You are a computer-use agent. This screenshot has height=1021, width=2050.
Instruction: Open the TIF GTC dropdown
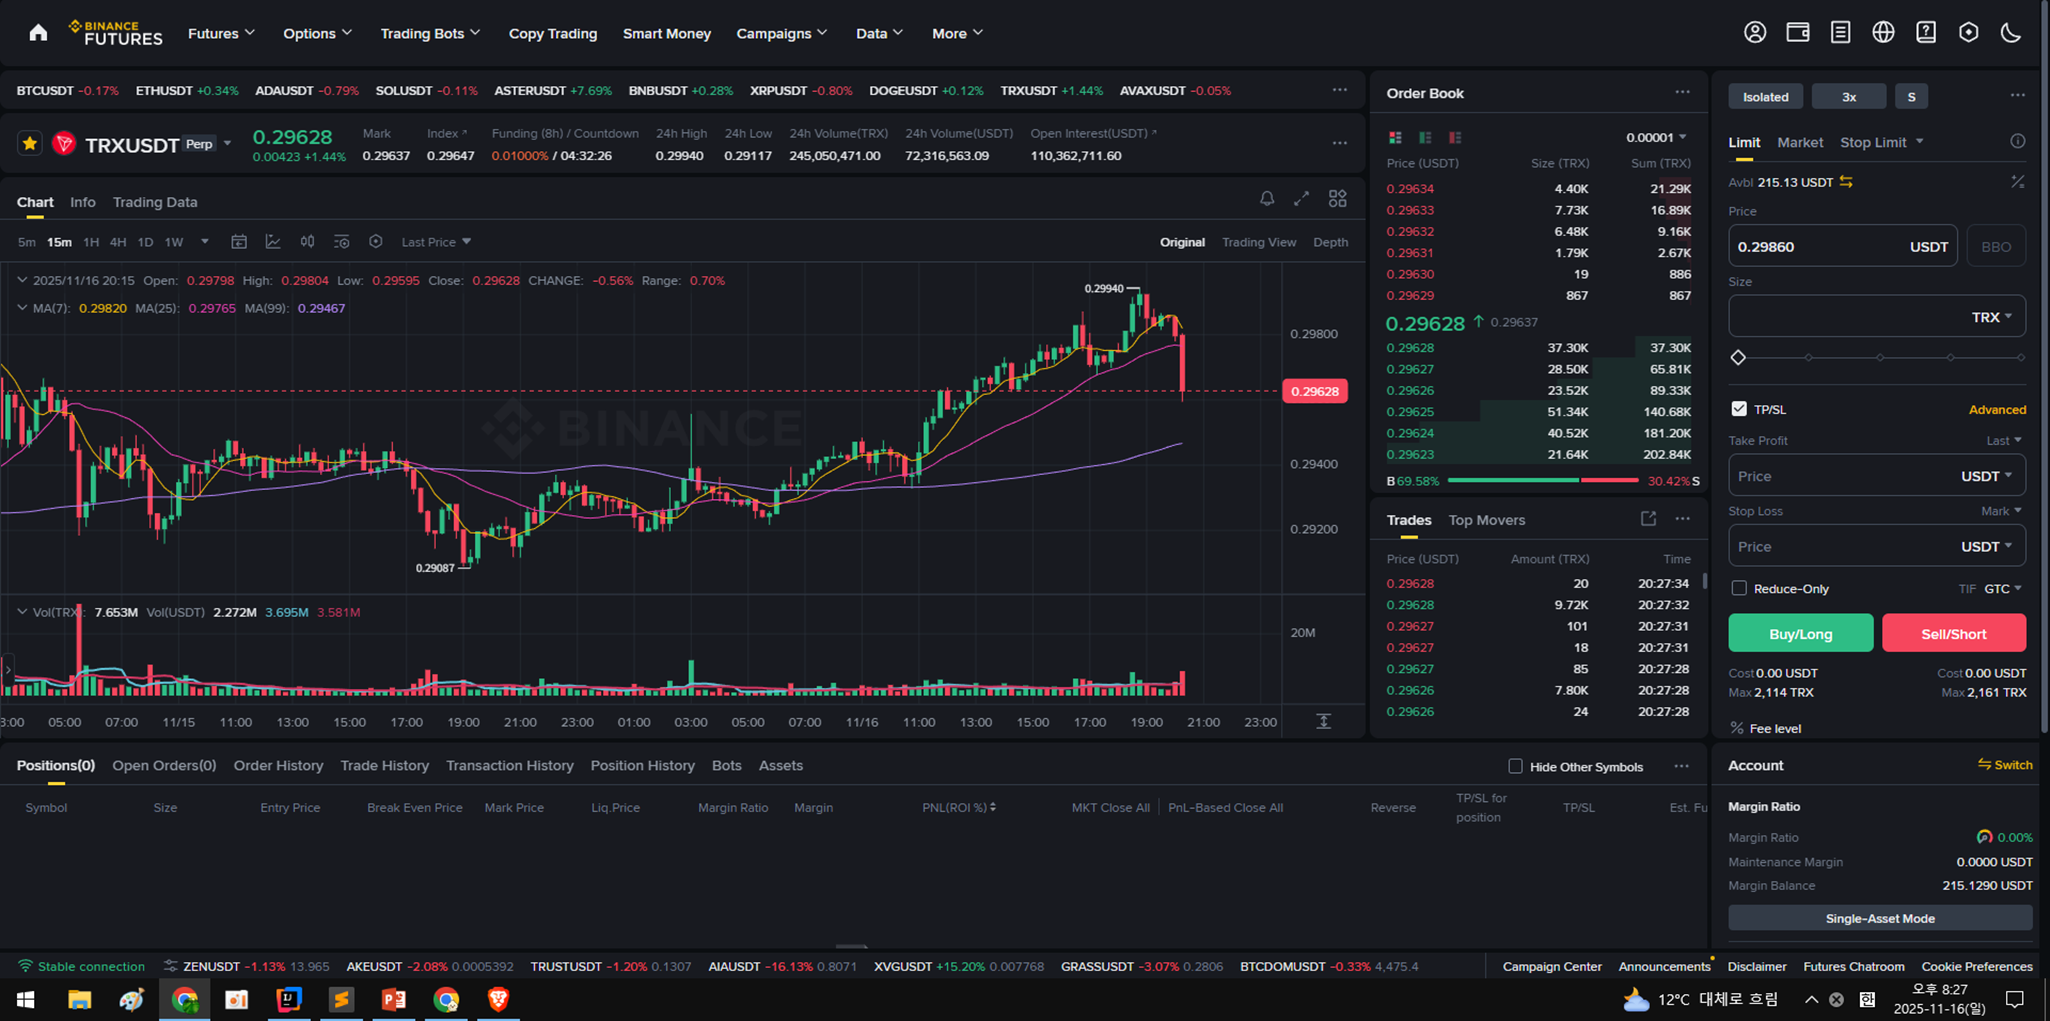[2003, 588]
